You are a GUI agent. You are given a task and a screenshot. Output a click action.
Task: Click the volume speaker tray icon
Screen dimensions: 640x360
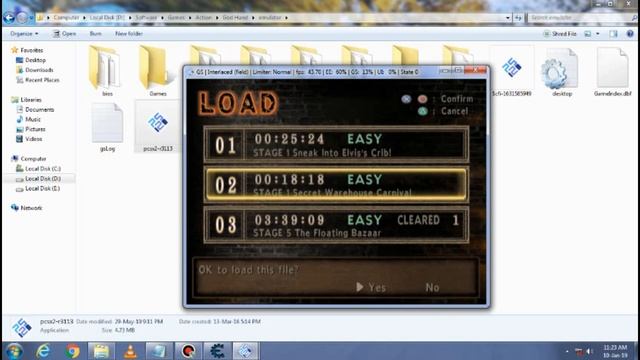(589, 351)
